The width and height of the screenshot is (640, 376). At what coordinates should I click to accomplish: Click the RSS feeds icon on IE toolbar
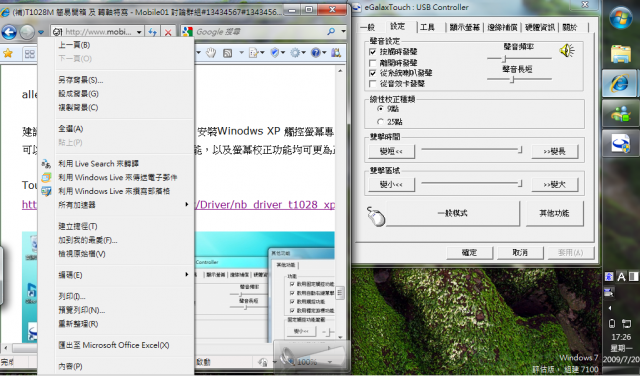[228, 53]
